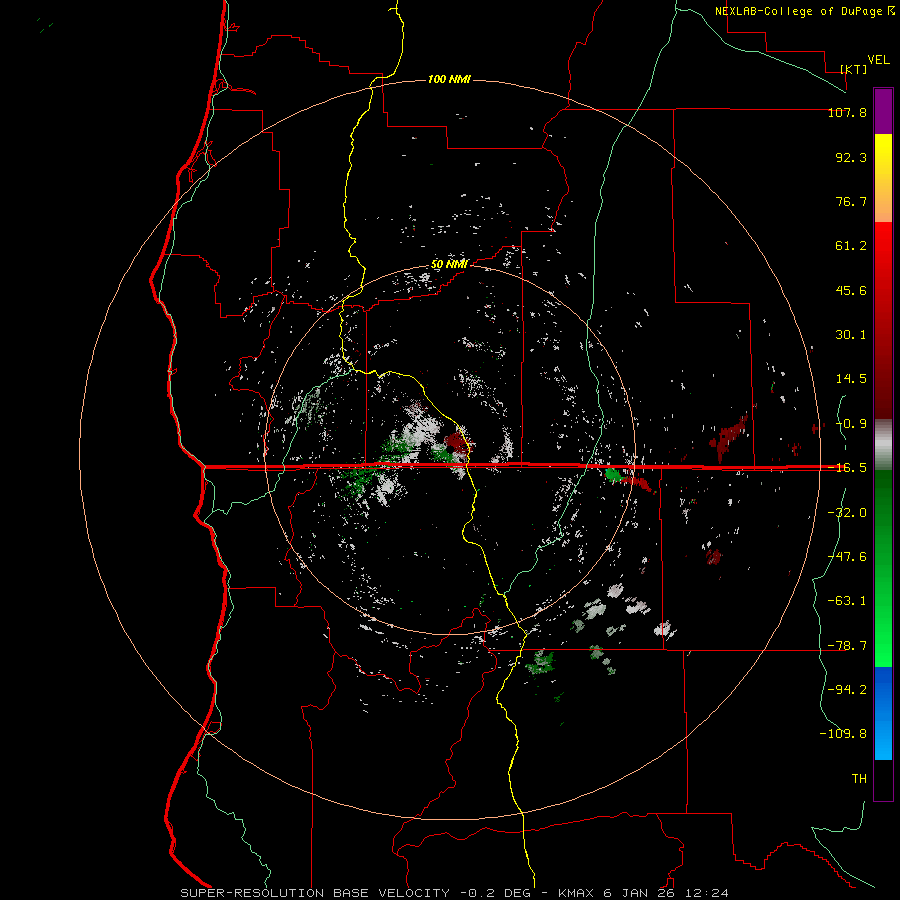
Task: Select the -78.7 scale value
Action: (x=847, y=646)
